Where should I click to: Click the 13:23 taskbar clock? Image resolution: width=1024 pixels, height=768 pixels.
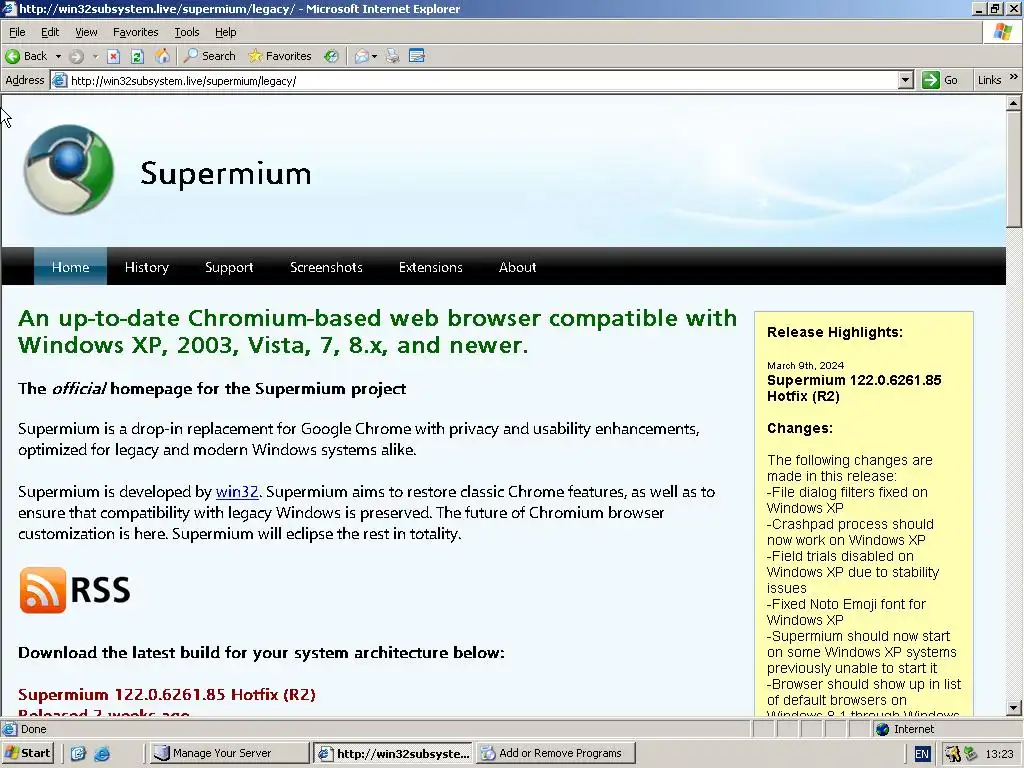click(999, 754)
